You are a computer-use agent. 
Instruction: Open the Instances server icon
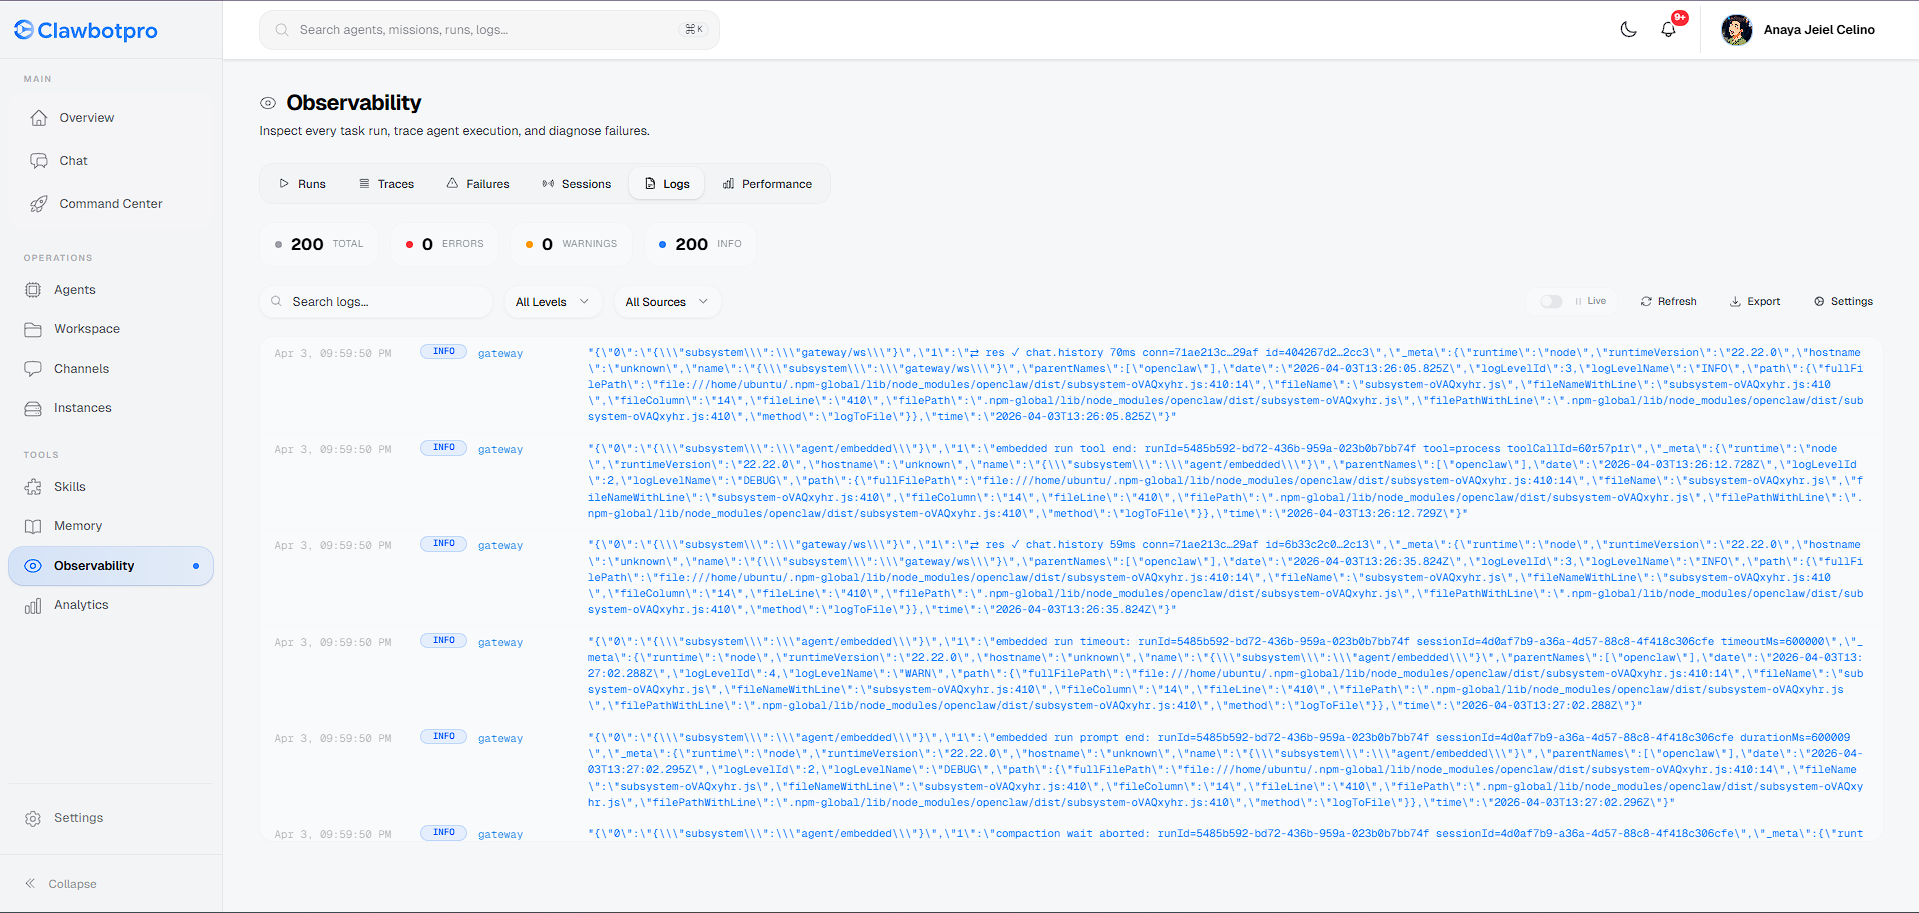click(33, 408)
